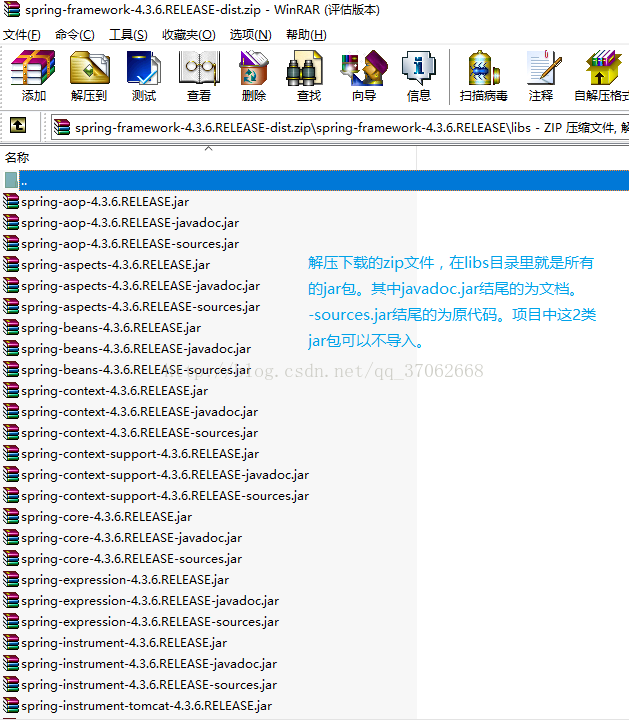The width and height of the screenshot is (629, 721).
Task: Select spring-aop-4.3.6.RELEASE-javadoc.jar
Action: click(130, 223)
